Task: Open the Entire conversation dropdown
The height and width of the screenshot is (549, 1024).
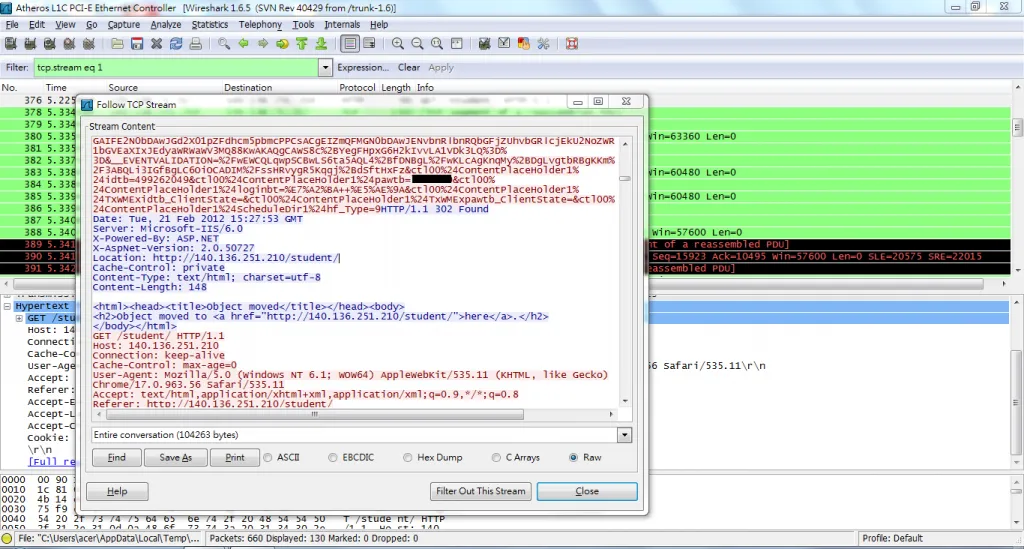Action: click(624, 435)
